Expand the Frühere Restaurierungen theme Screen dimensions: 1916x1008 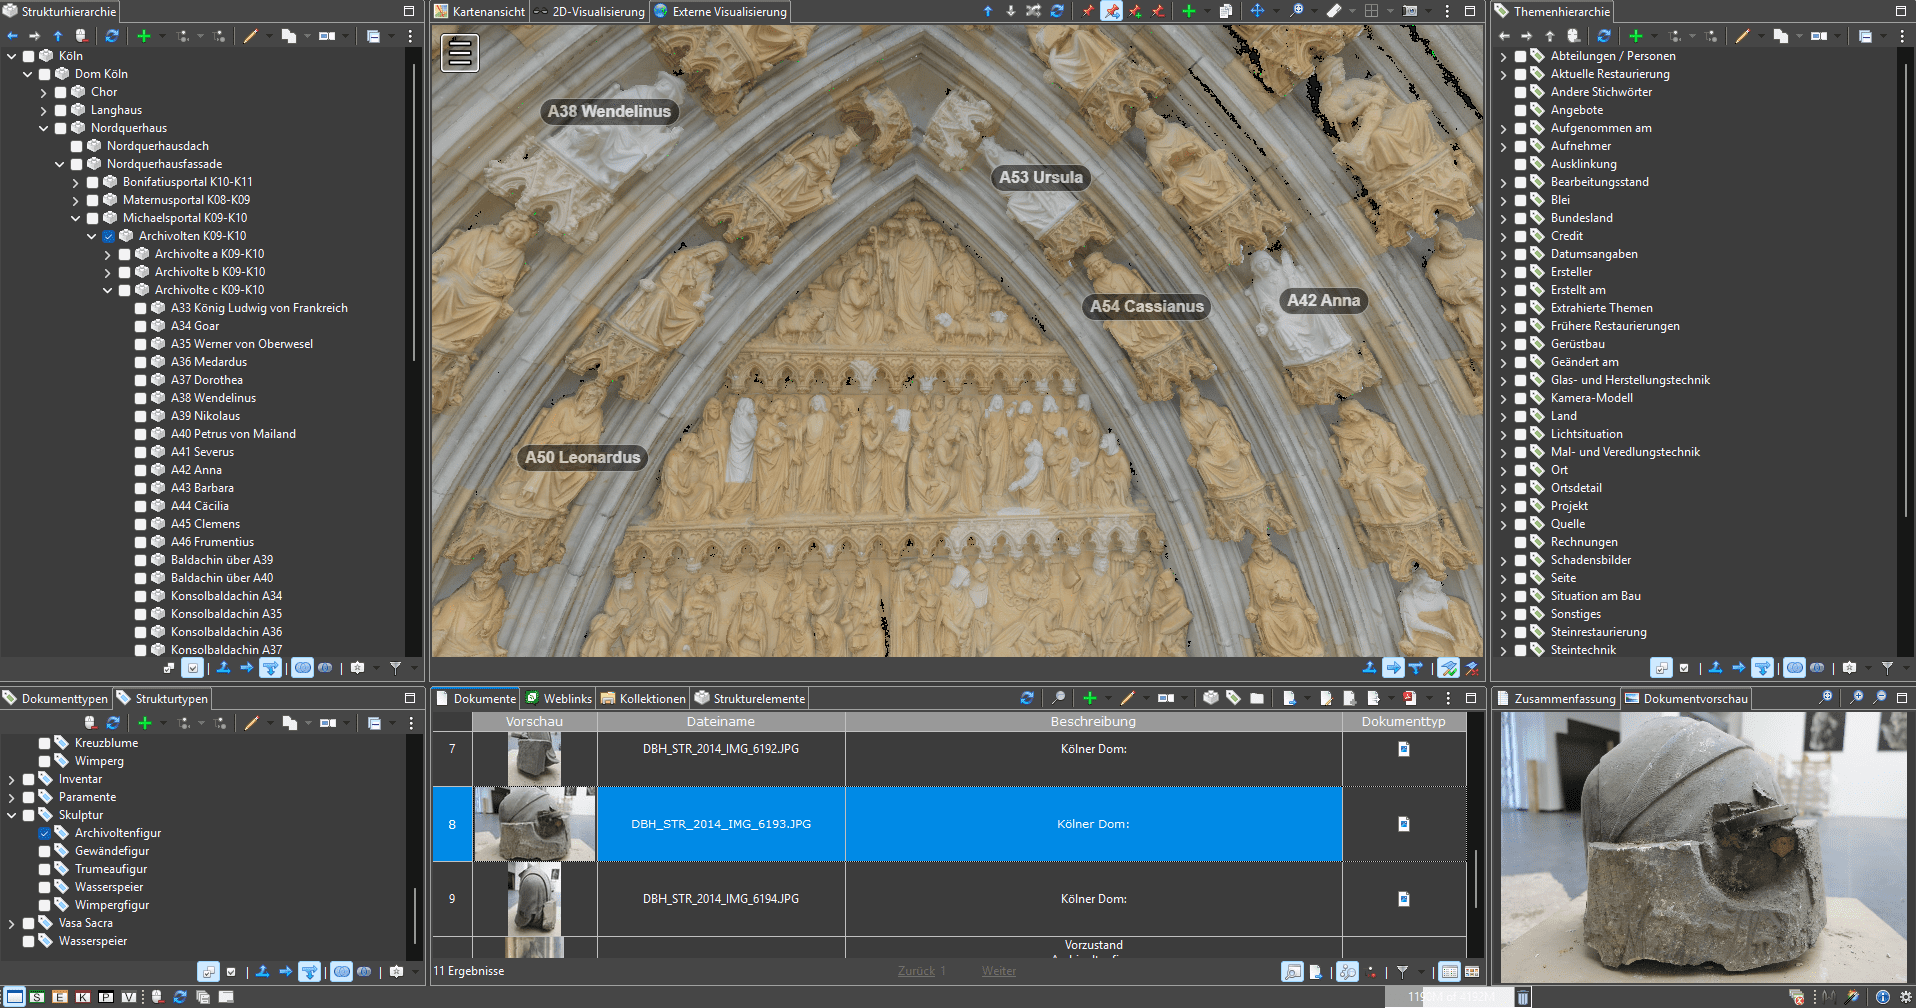click(x=1503, y=326)
